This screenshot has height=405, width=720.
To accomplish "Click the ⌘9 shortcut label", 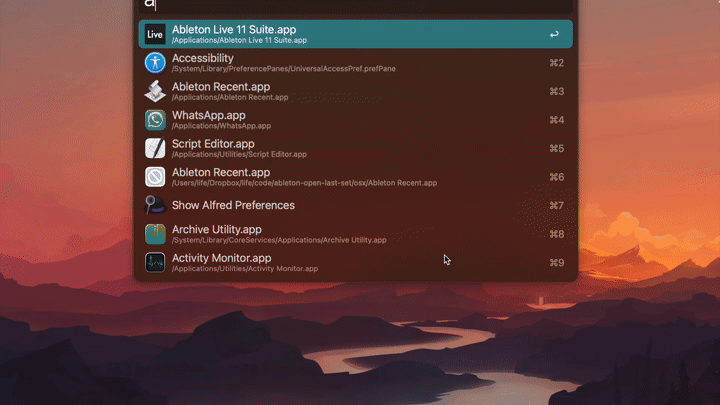I will (557, 263).
